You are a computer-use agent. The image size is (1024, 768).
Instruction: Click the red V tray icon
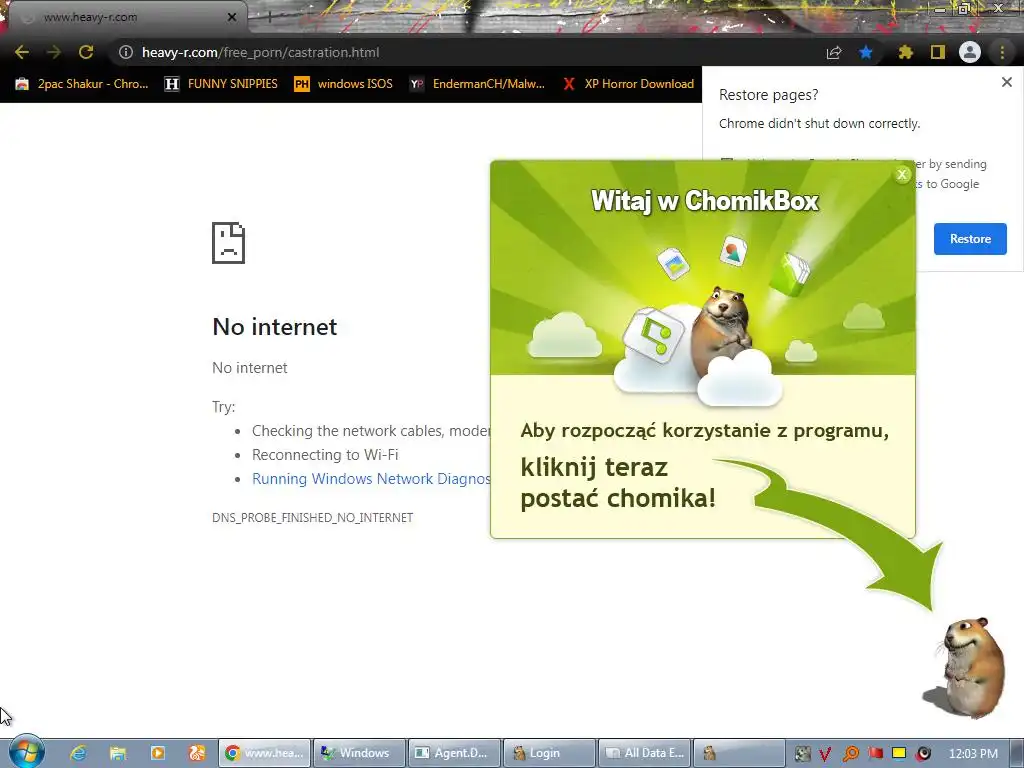point(825,754)
